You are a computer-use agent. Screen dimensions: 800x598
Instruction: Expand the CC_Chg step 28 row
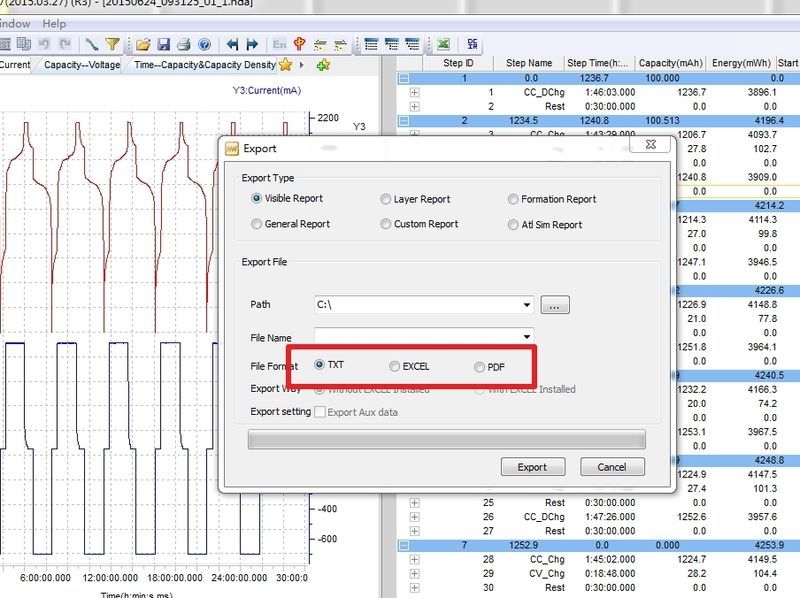[x=415, y=560]
